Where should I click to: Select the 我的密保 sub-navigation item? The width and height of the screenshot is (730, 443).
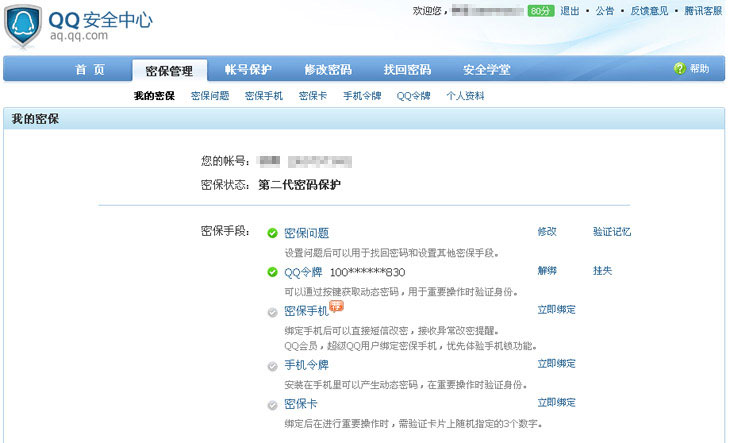[x=154, y=96]
